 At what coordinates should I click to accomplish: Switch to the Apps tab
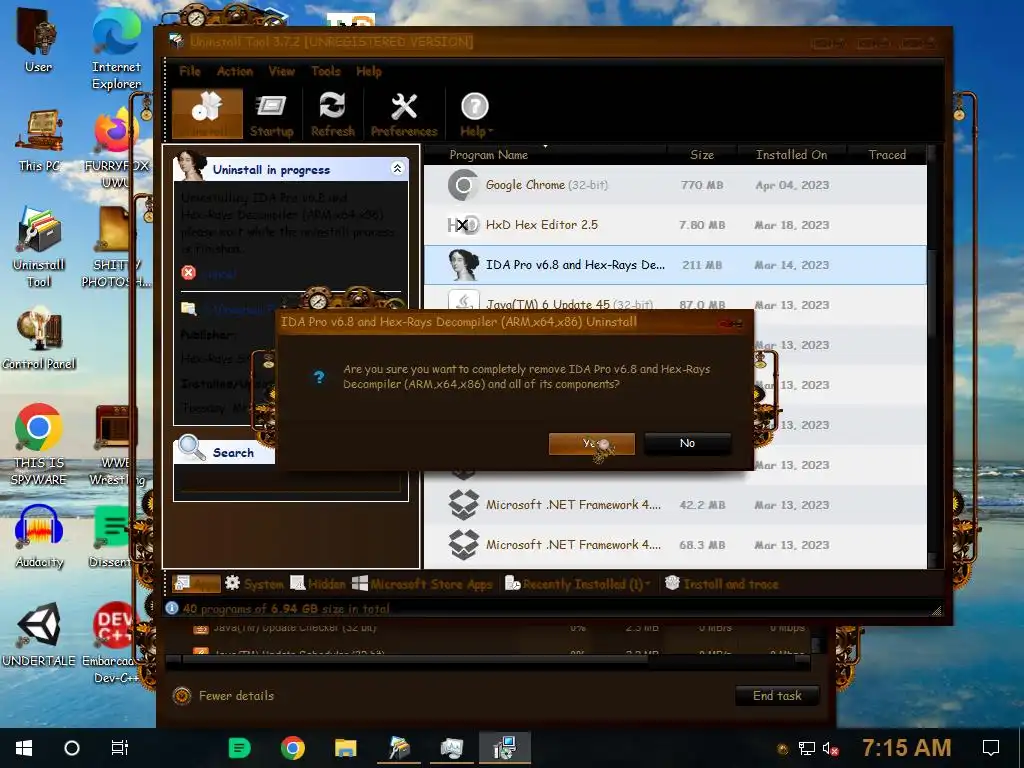[x=197, y=584]
